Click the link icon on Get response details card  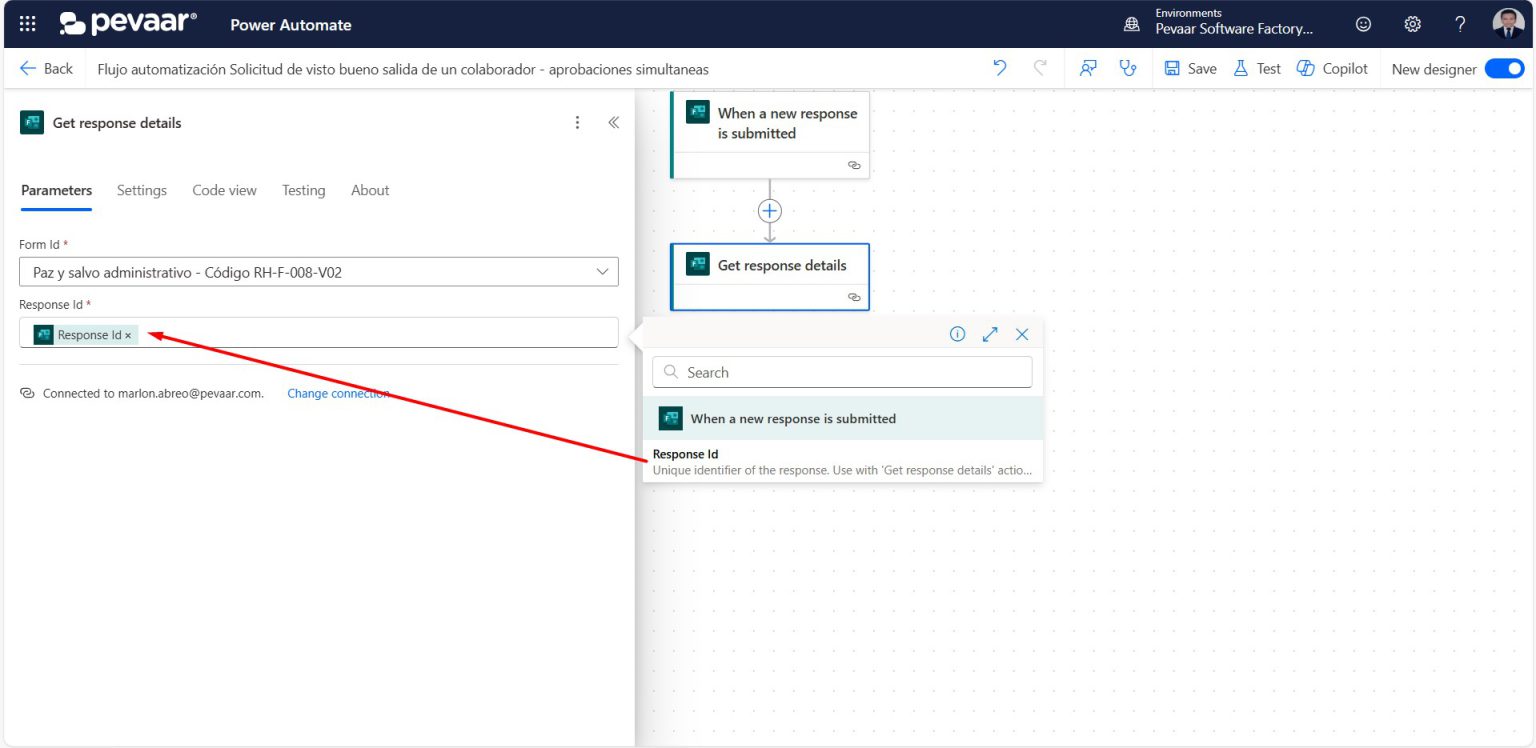[x=854, y=297]
